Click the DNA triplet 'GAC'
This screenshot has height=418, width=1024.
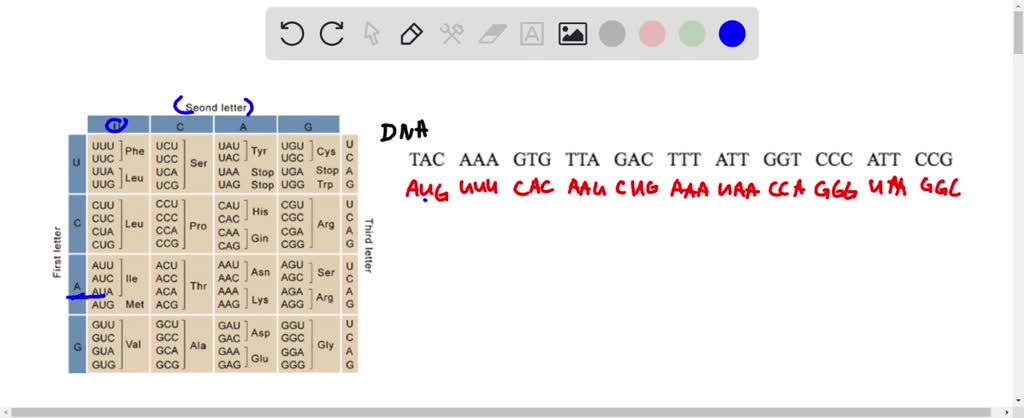pyautogui.click(x=633, y=159)
